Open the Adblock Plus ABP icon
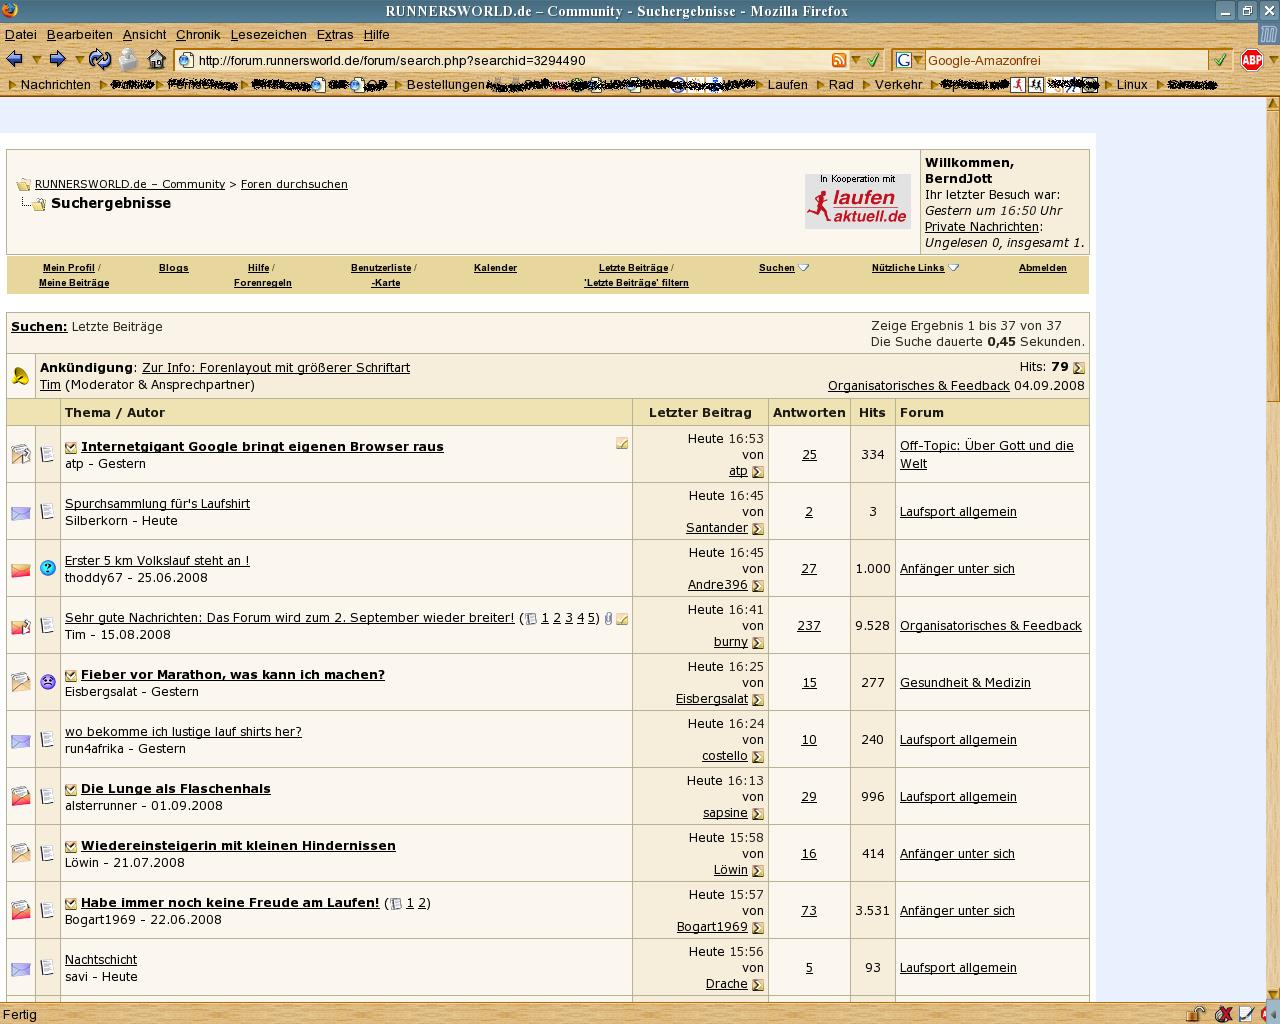Image resolution: width=1280 pixels, height=1024 pixels. tap(1251, 60)
